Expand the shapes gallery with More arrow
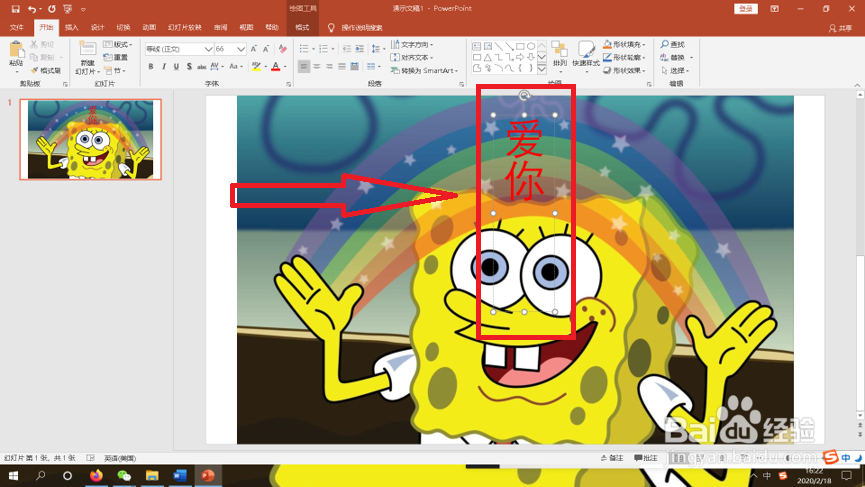The width and height of the screenshot is (865, 487). [x=542, y=69]
